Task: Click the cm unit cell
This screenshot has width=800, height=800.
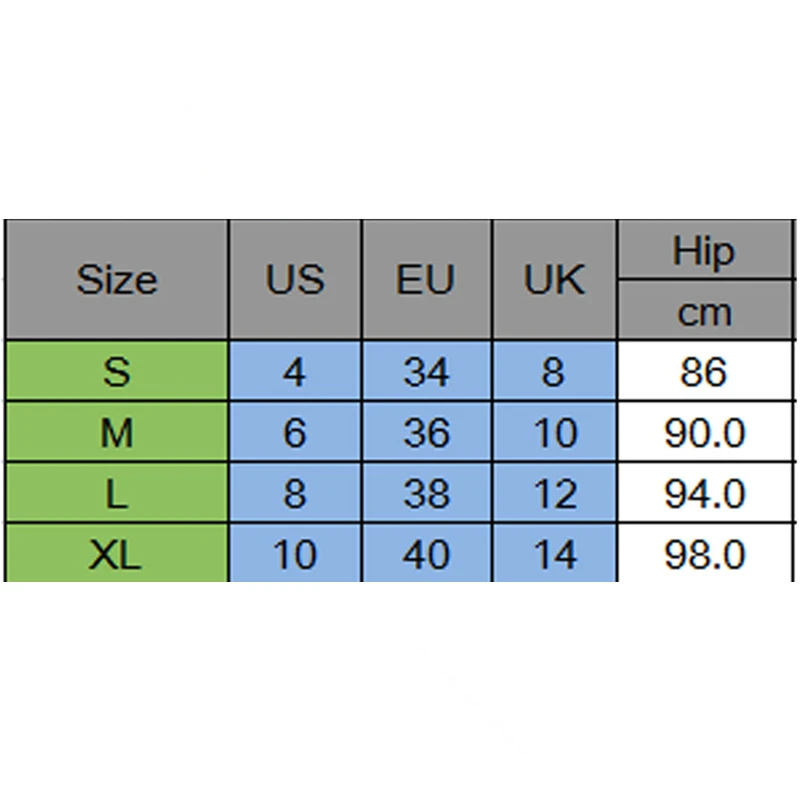Action: [x=703, y=312]
